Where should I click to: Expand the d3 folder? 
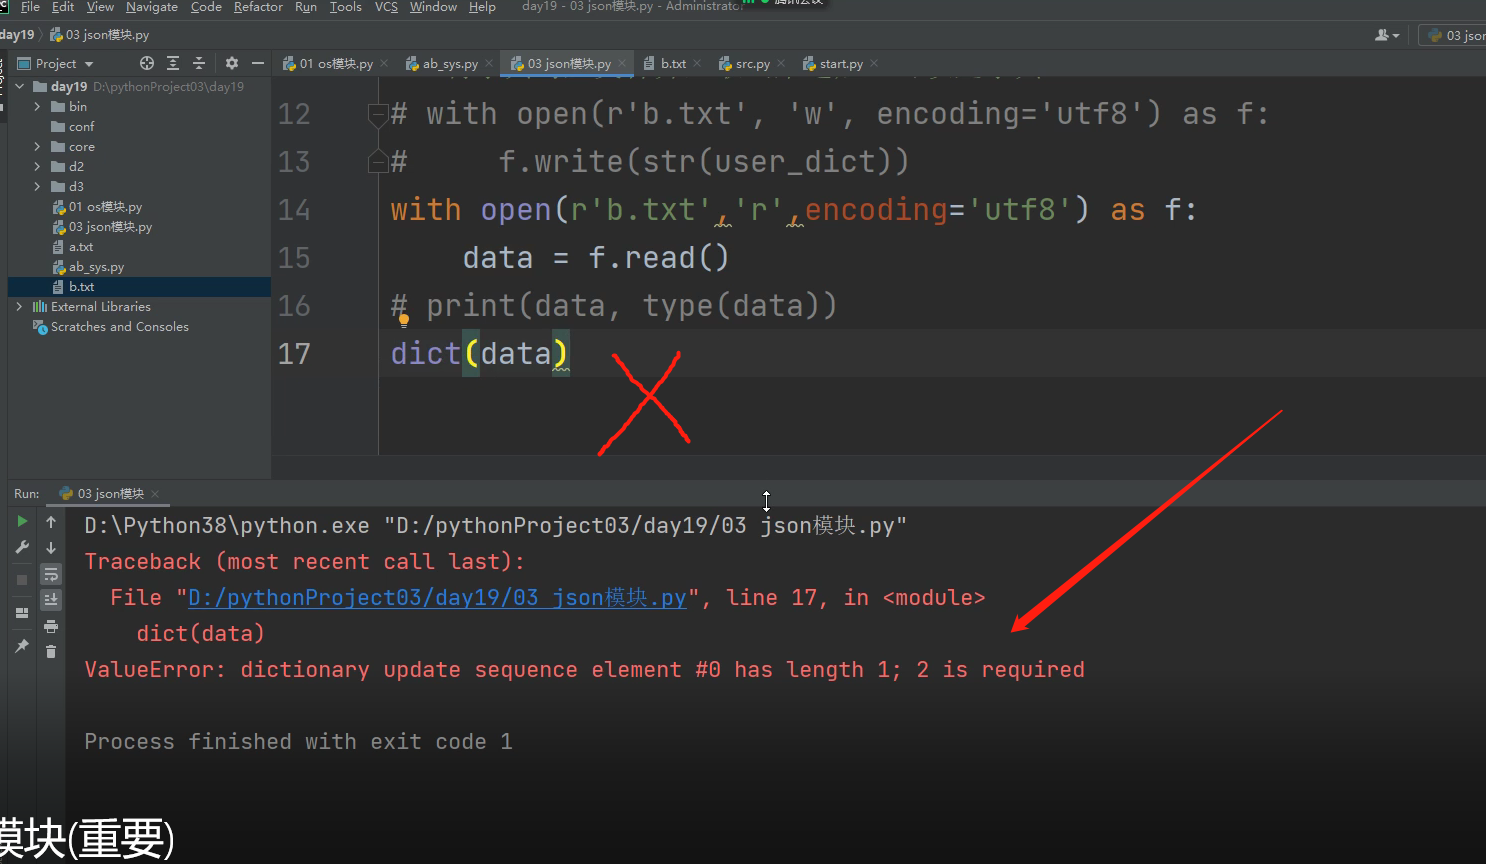click(38, 187)
